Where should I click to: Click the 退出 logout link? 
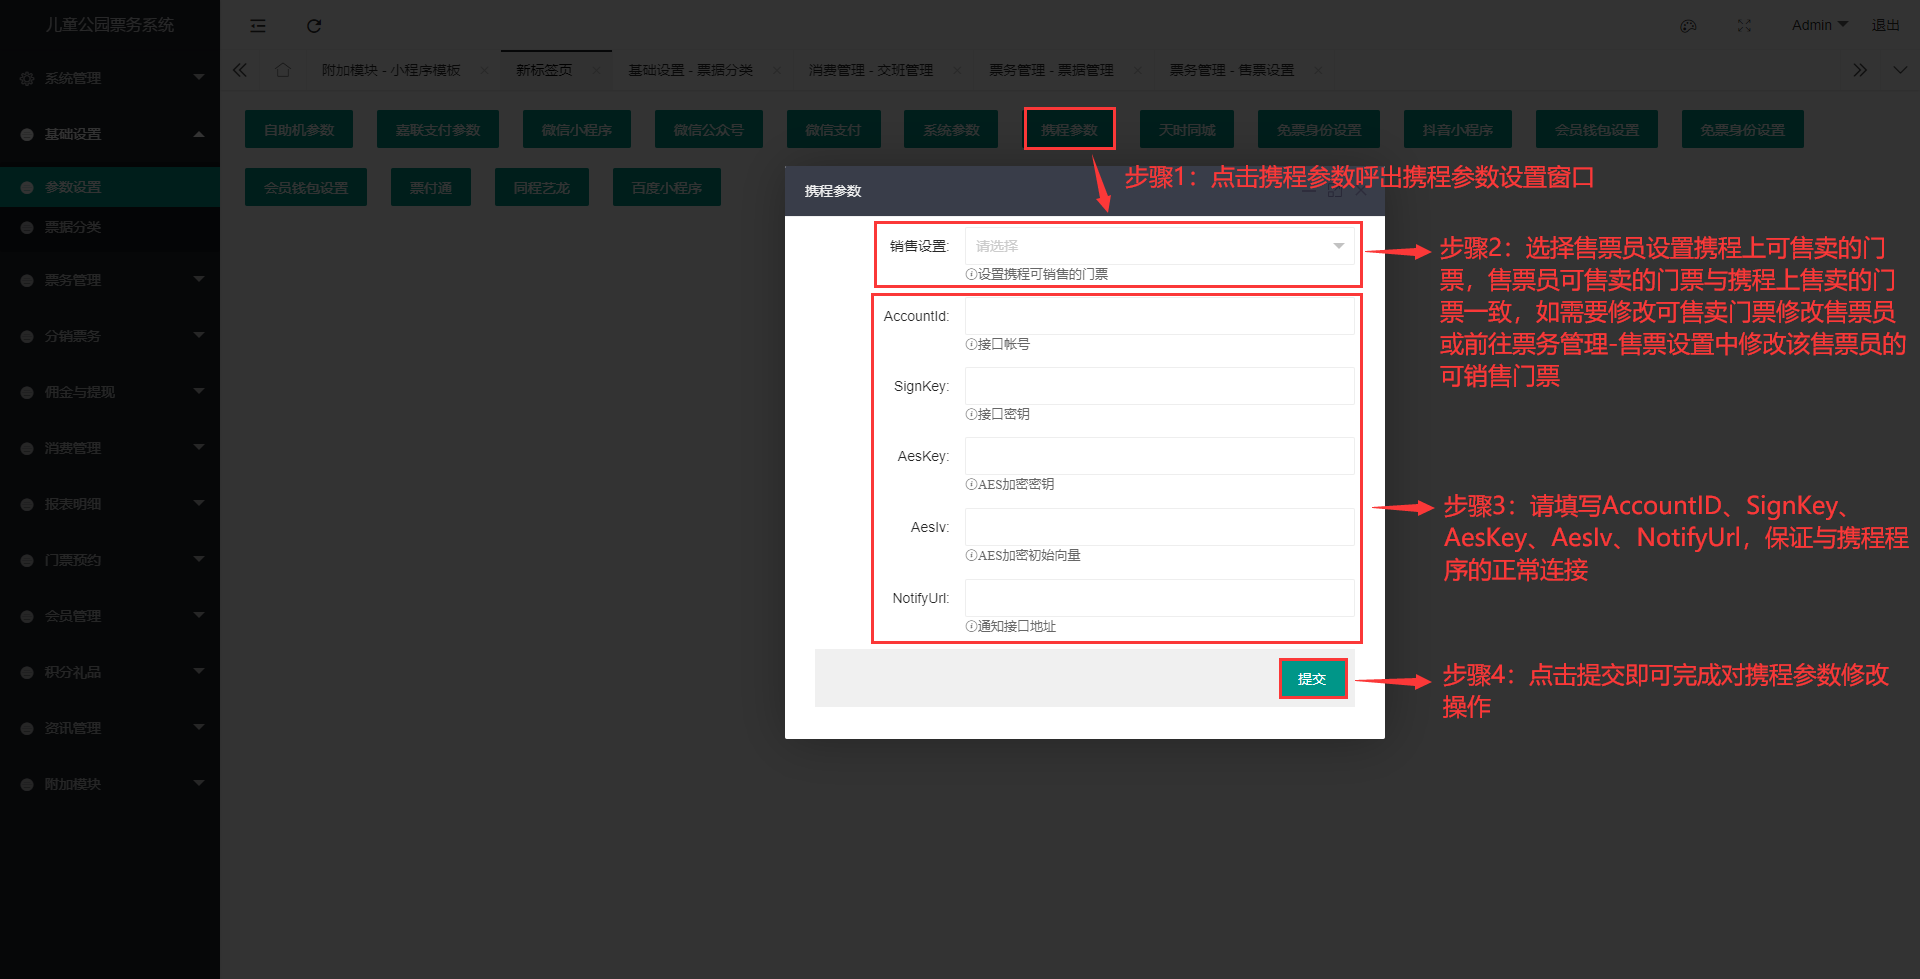point(1885,25)
